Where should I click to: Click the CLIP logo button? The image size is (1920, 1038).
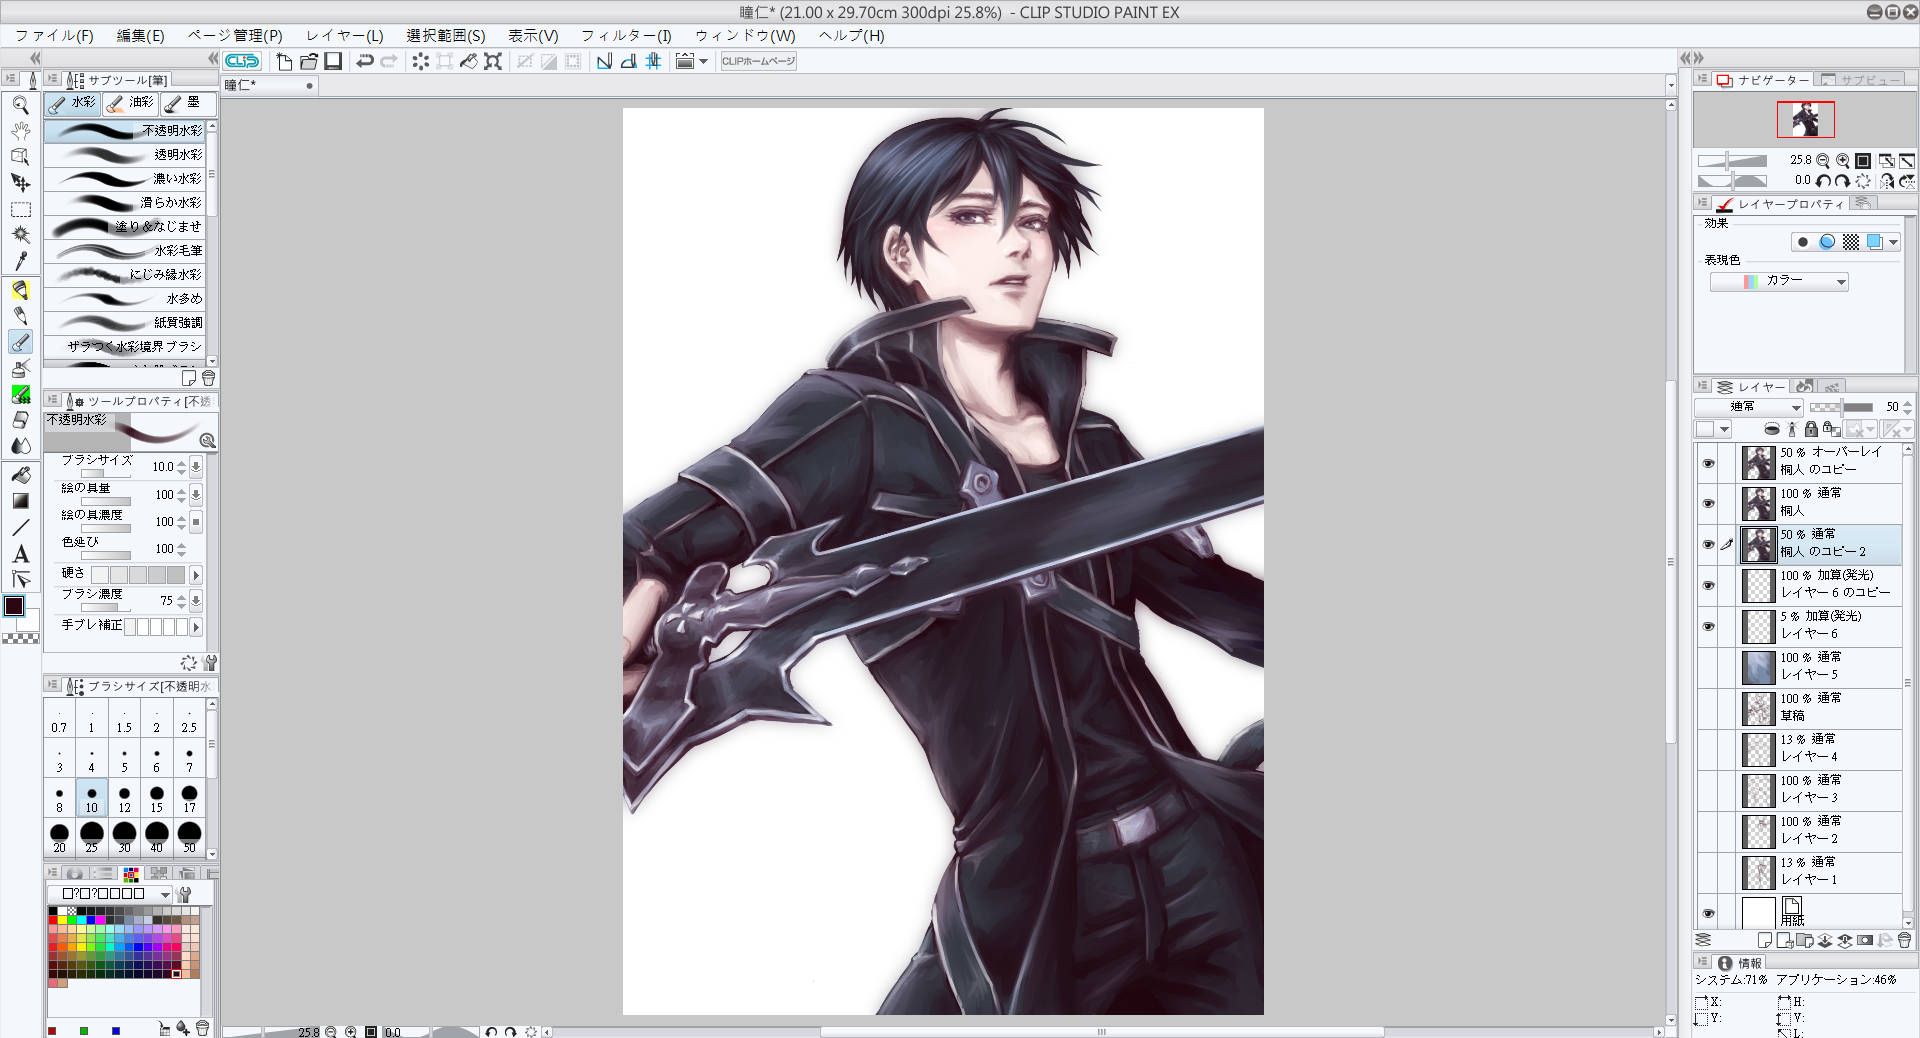coord(242,61)
